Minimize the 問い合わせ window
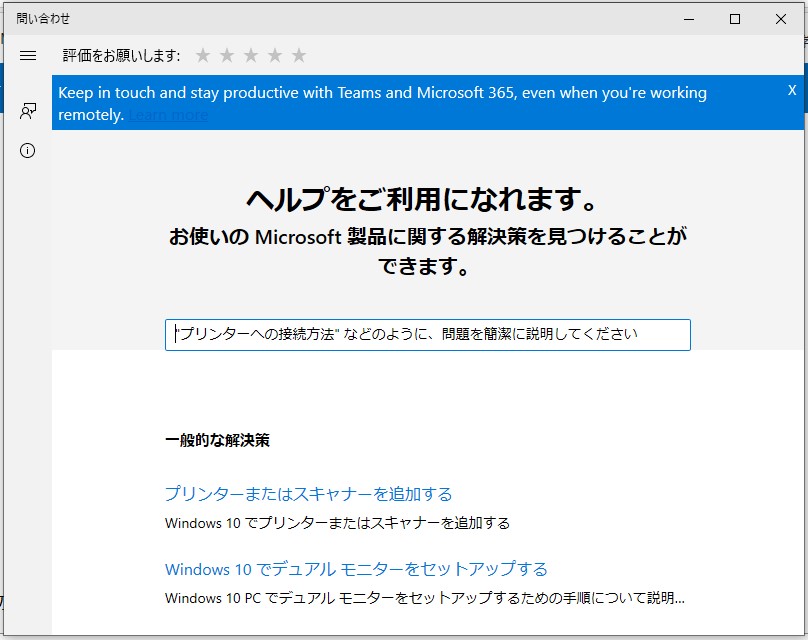This screenshot has height=640, width=808. pyautogui.click(x=689, y=18)
